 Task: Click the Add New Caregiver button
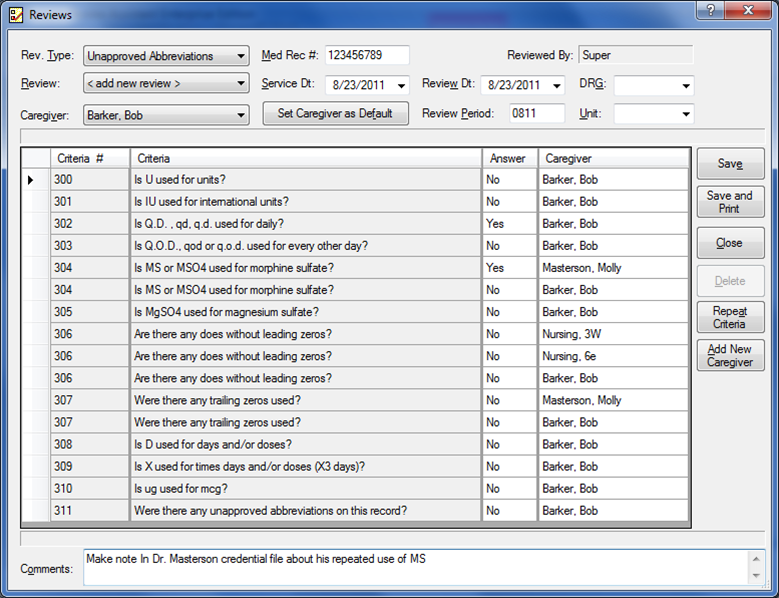[730, 355]
